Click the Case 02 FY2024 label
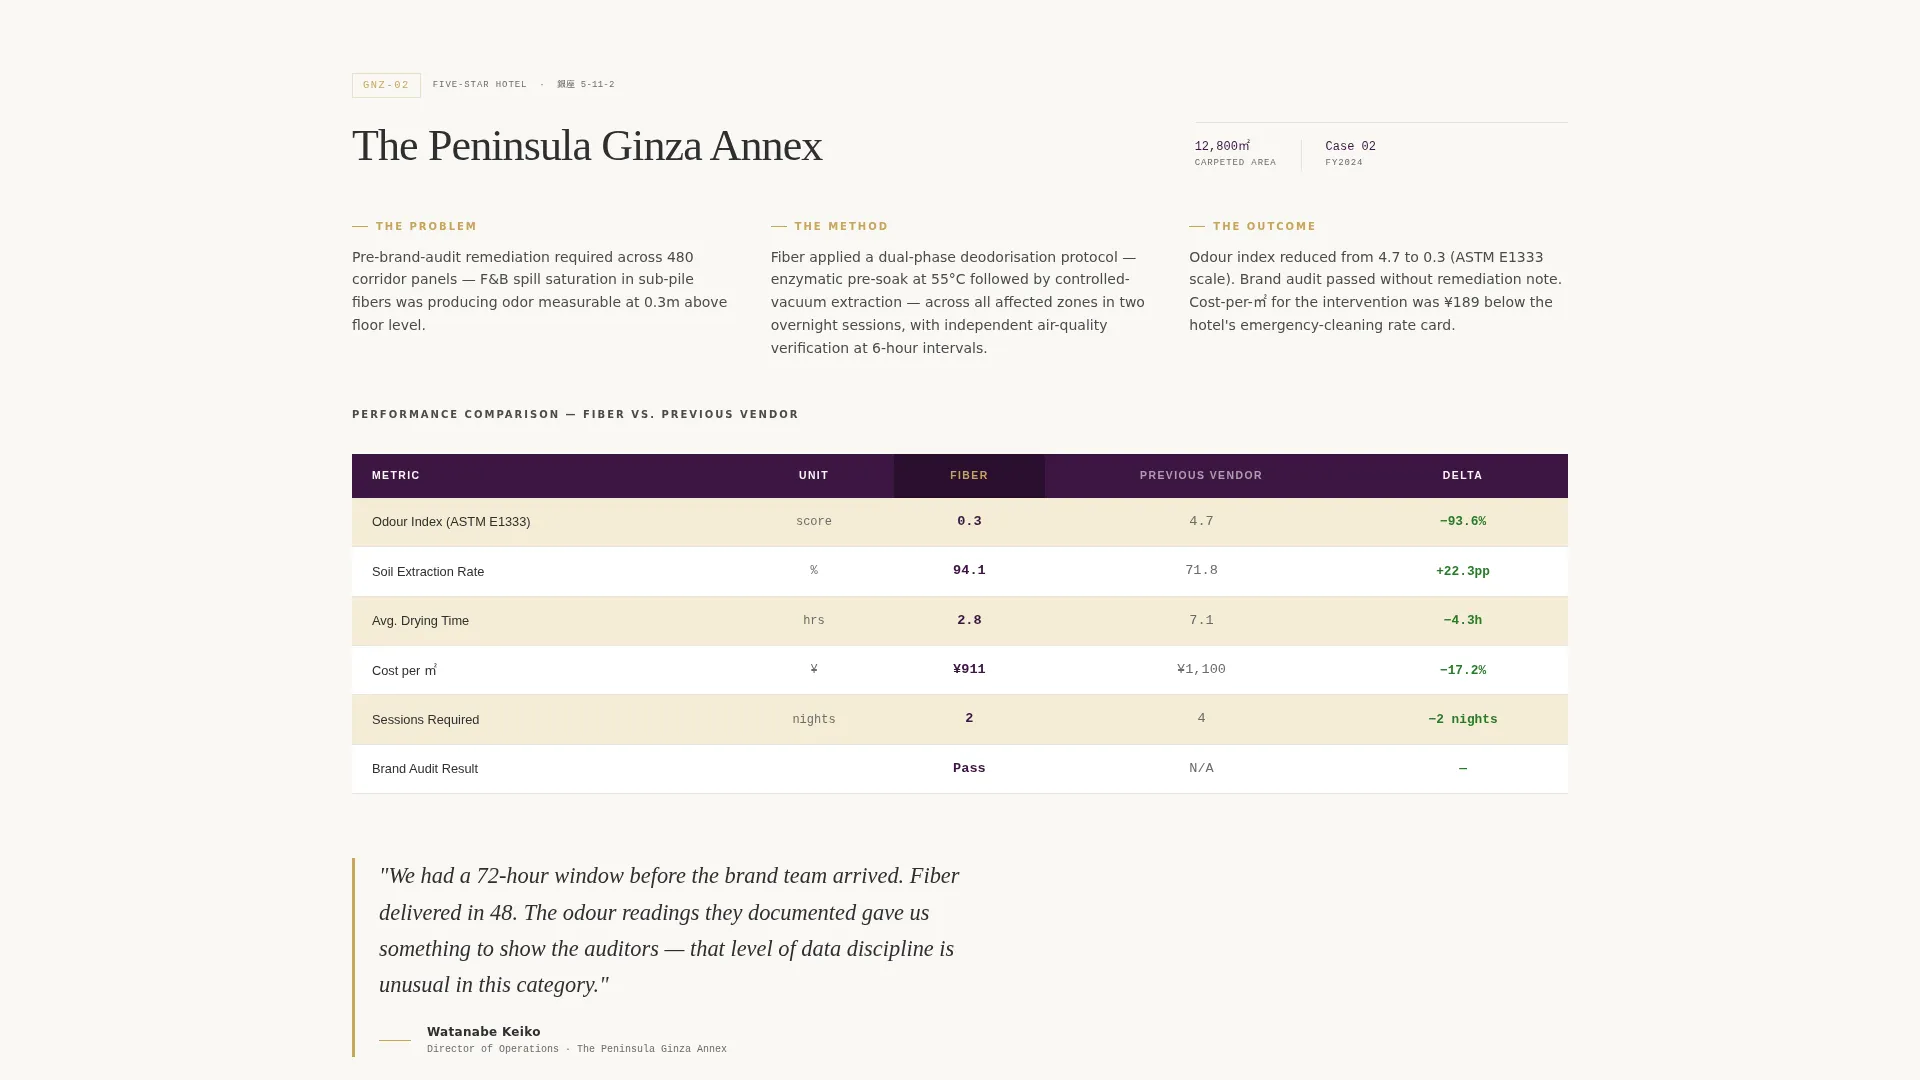Screen dimensions: 1920x1080 point(1350,153)
